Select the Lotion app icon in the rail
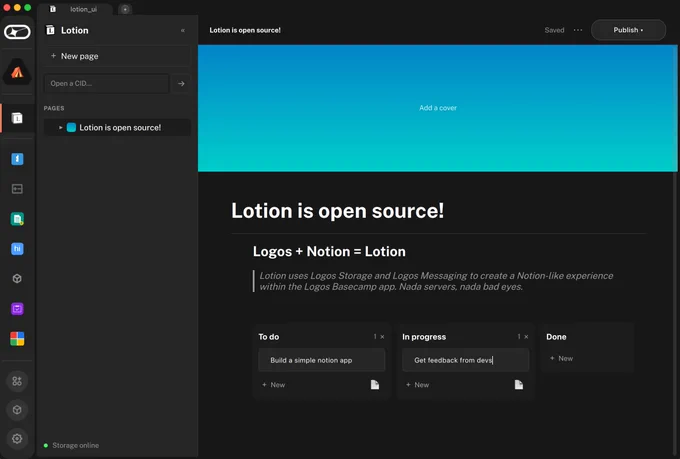 [17, 118]
